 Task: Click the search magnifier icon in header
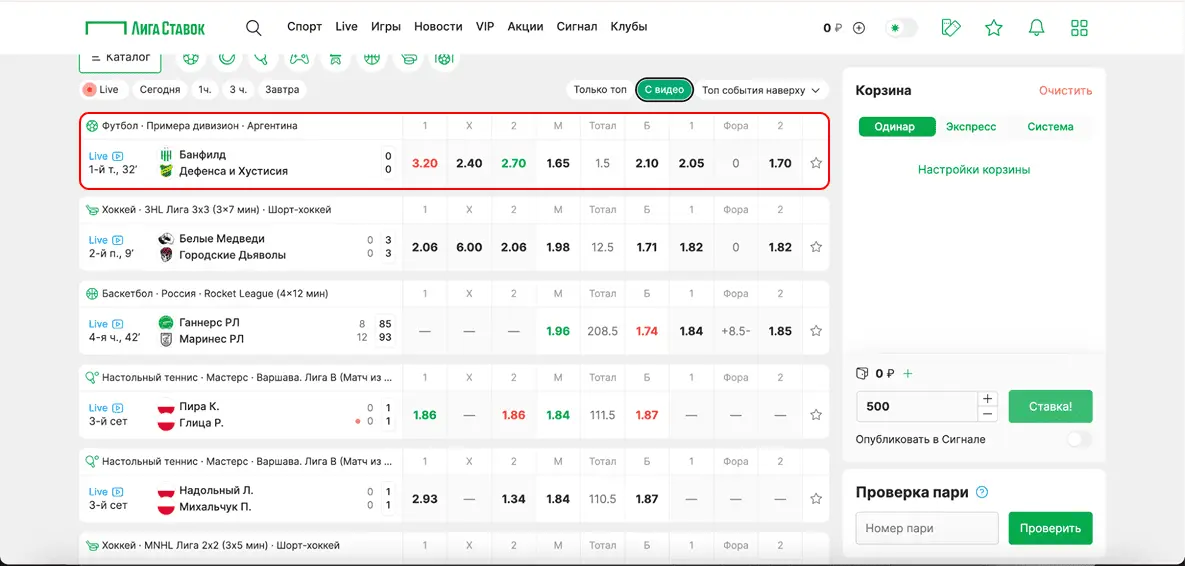pyautogui.click(x=254, y=28)
